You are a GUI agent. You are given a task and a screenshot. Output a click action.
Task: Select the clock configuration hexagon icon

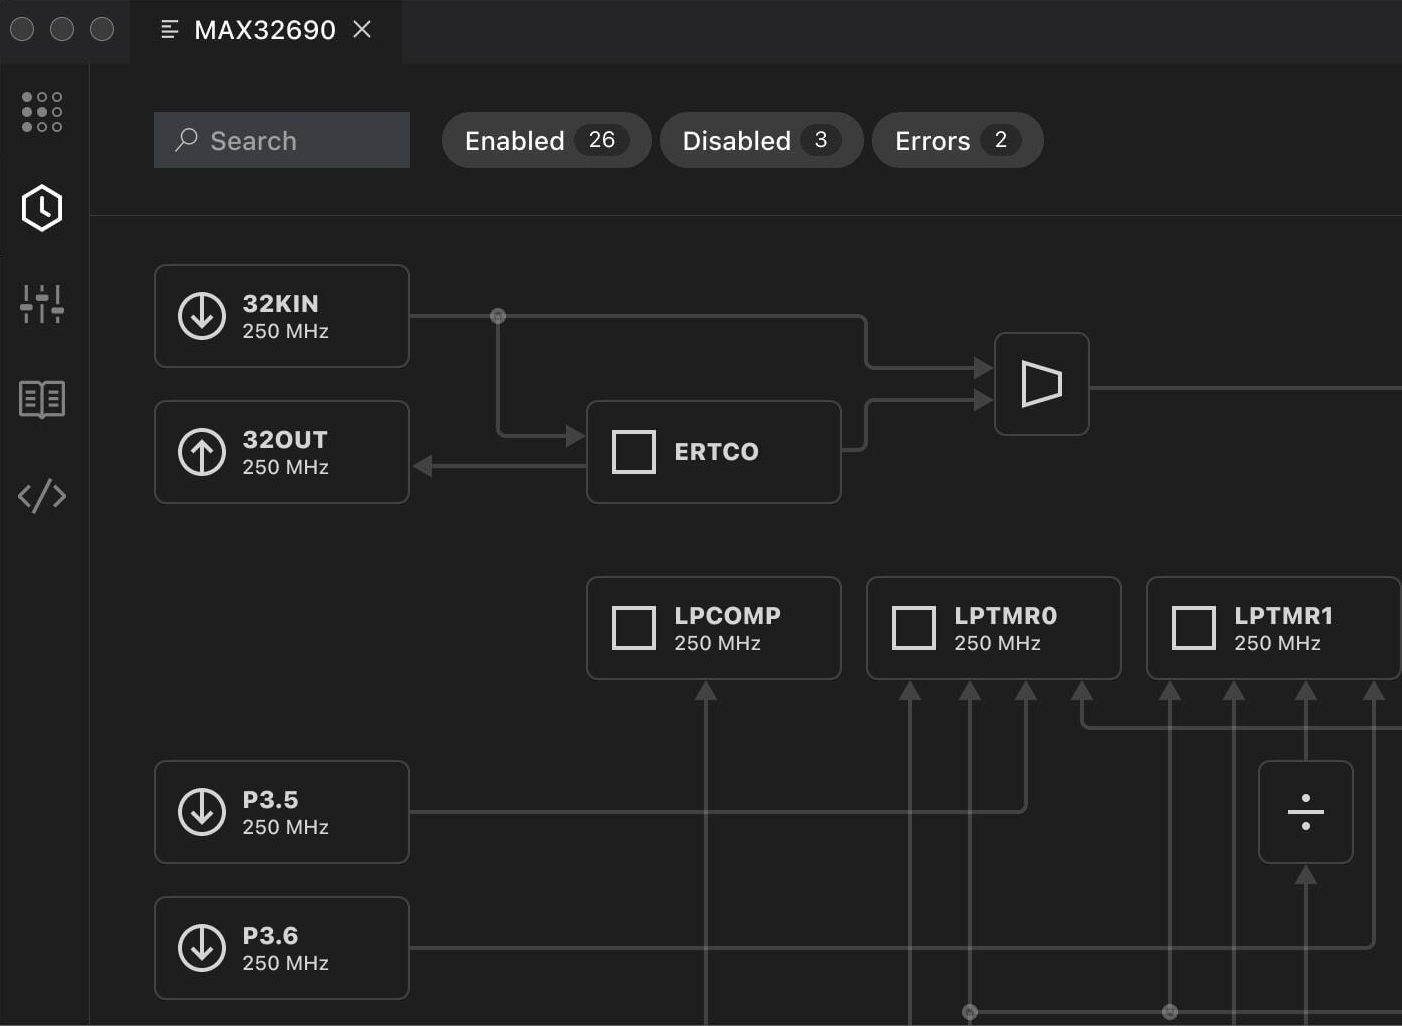(x=42, y=208)
